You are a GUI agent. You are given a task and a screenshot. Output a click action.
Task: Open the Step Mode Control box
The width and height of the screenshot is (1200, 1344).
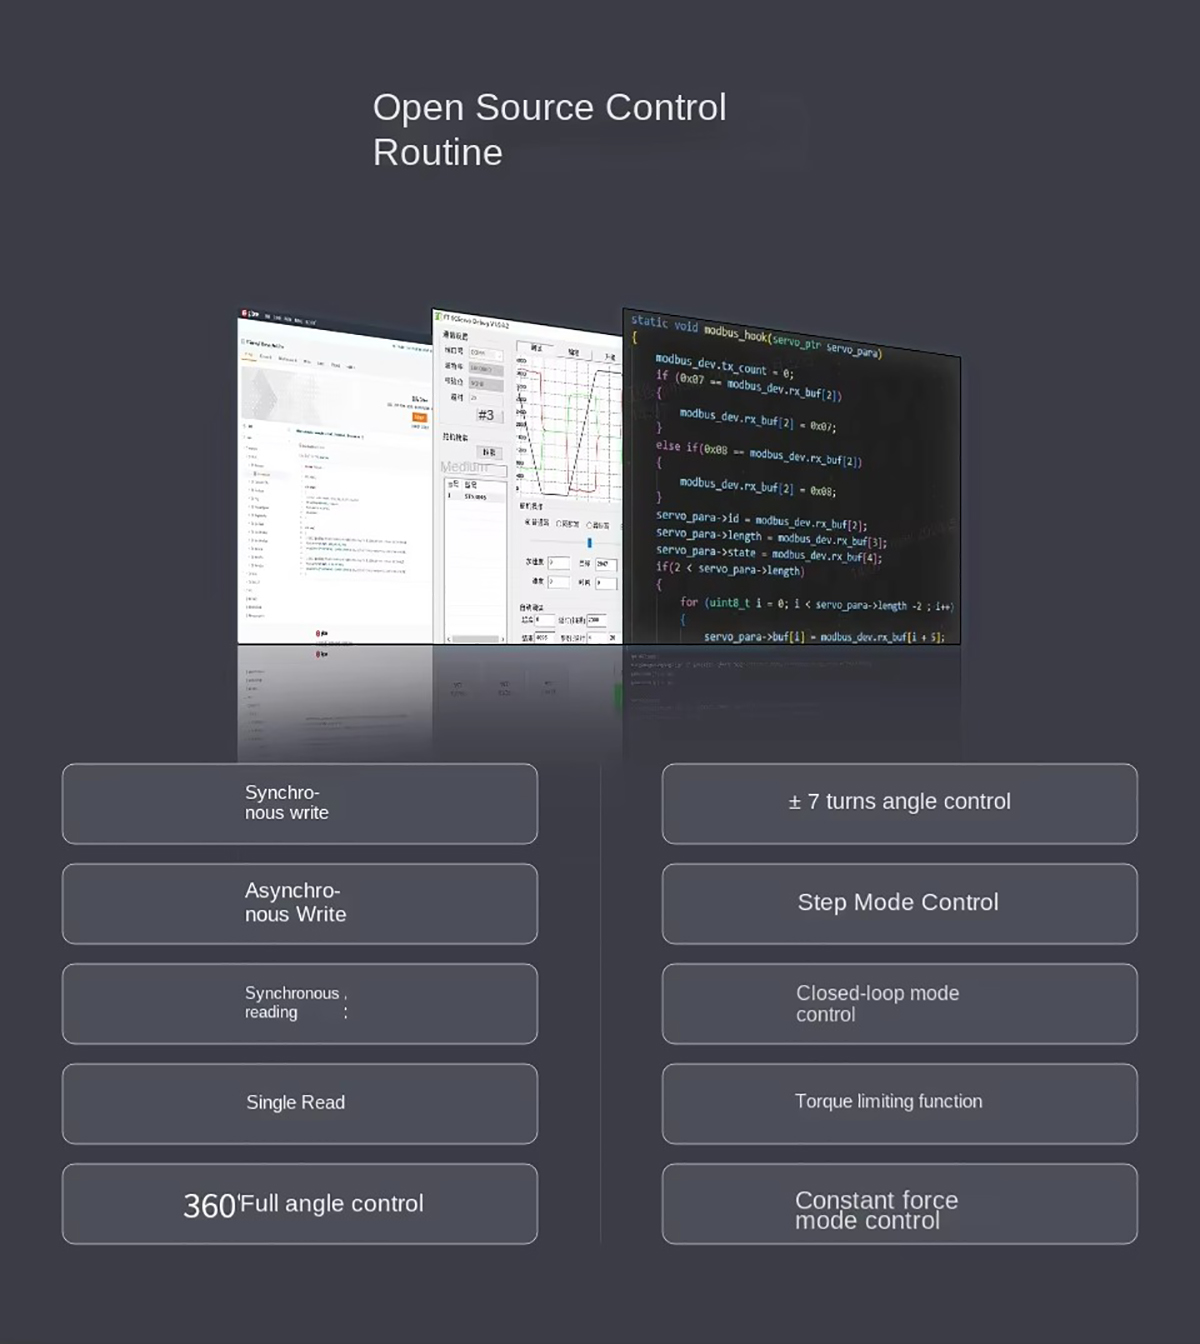click(899, 903)
